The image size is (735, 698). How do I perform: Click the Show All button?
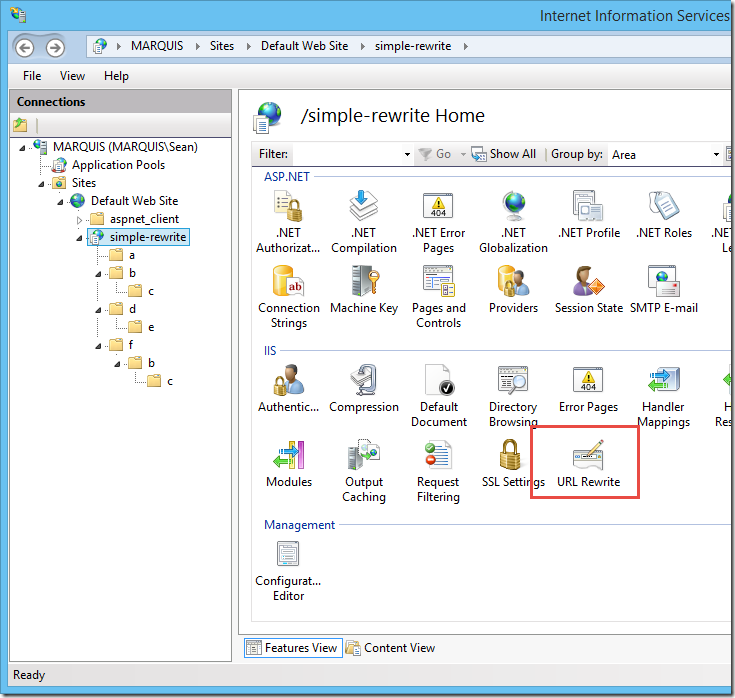pyautogui.click(x=504, y=154)
